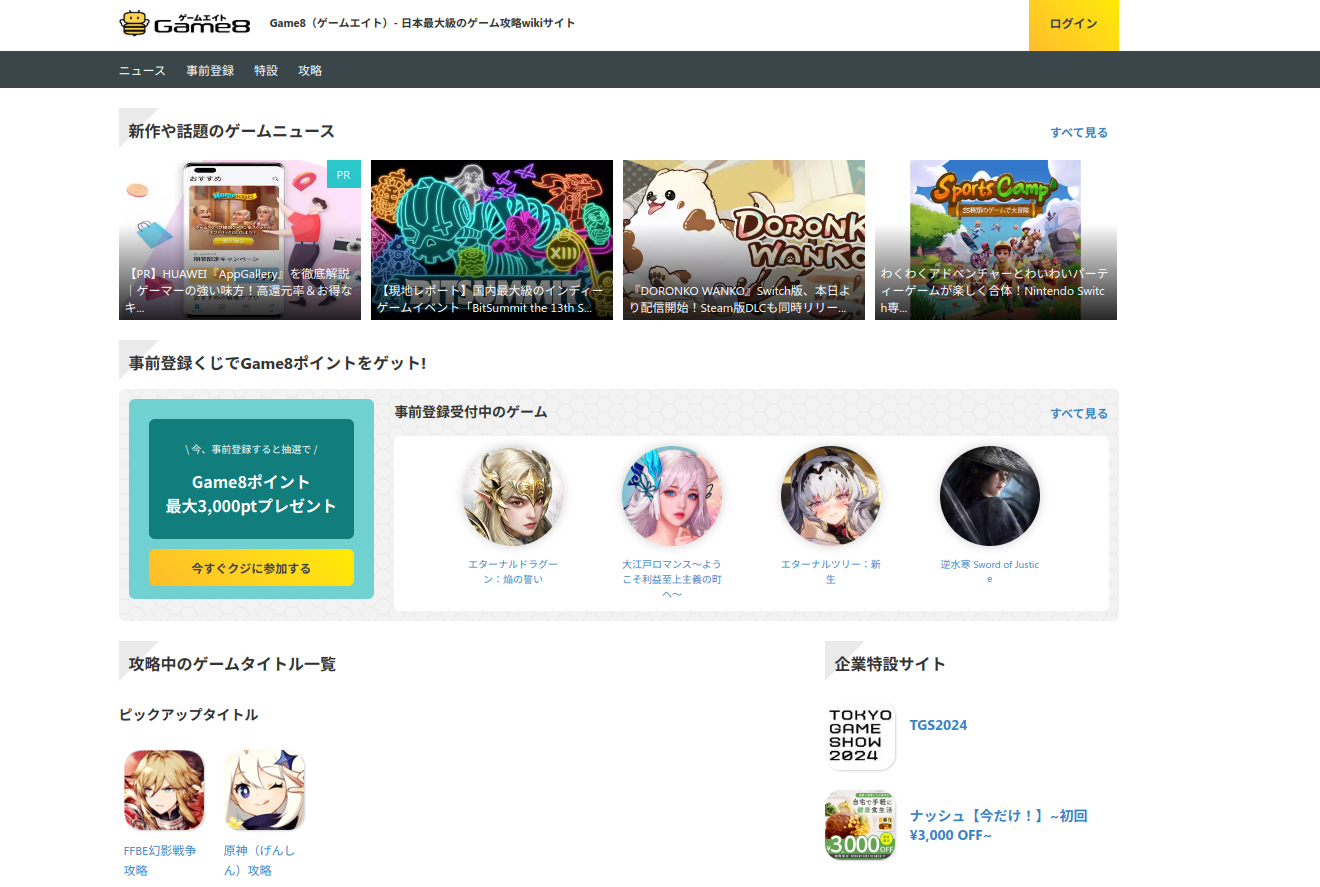
Task: Click エターナルドラグーン：焔の誓い title text
Action: click(512, 572)
